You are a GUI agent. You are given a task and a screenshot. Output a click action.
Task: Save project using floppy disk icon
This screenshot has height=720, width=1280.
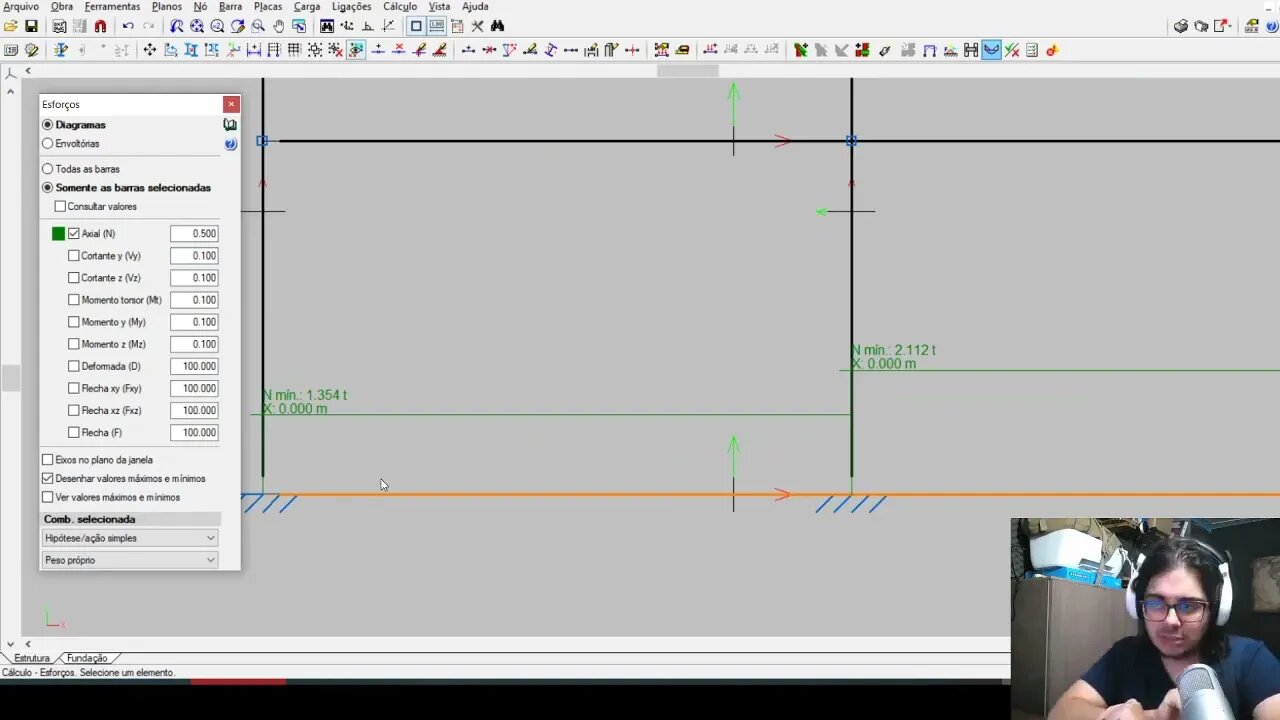coord(31,26)
